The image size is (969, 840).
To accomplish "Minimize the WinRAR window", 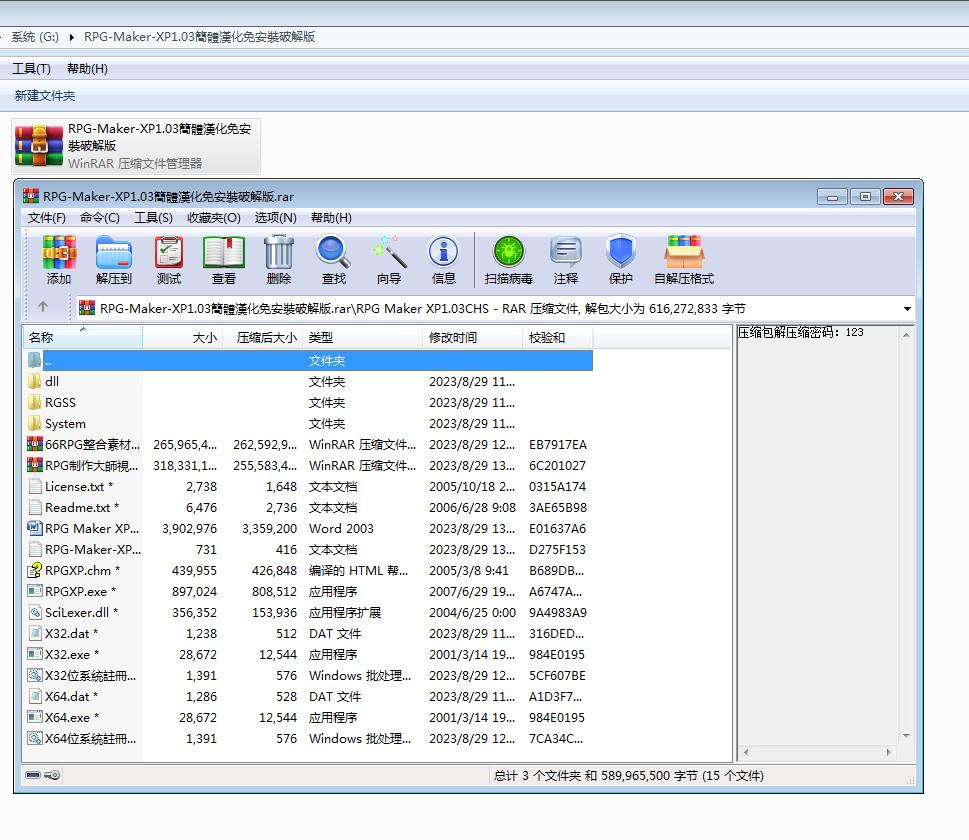I will (832, 197).
